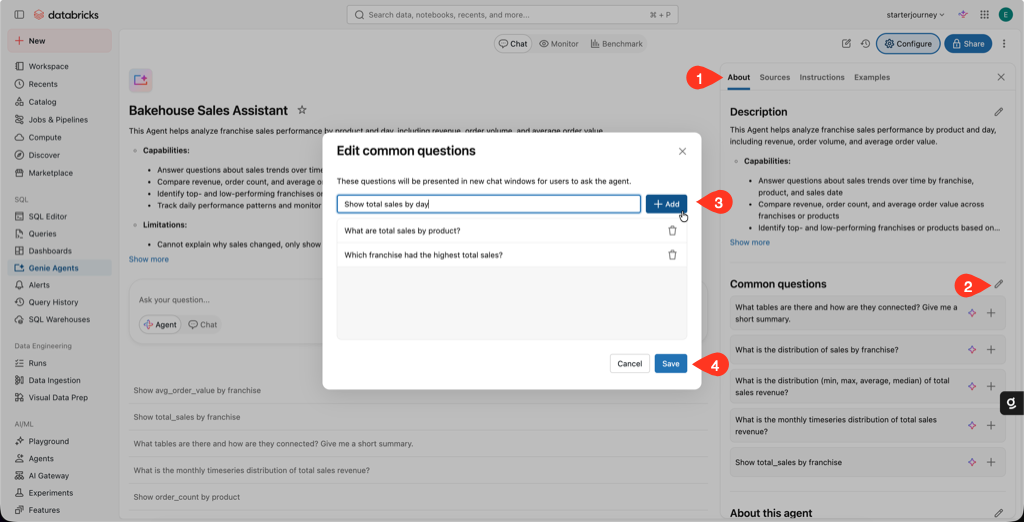The image size is (1024, 522).
Task: Edit the Description with pencil icon
Action: [999, 112]
